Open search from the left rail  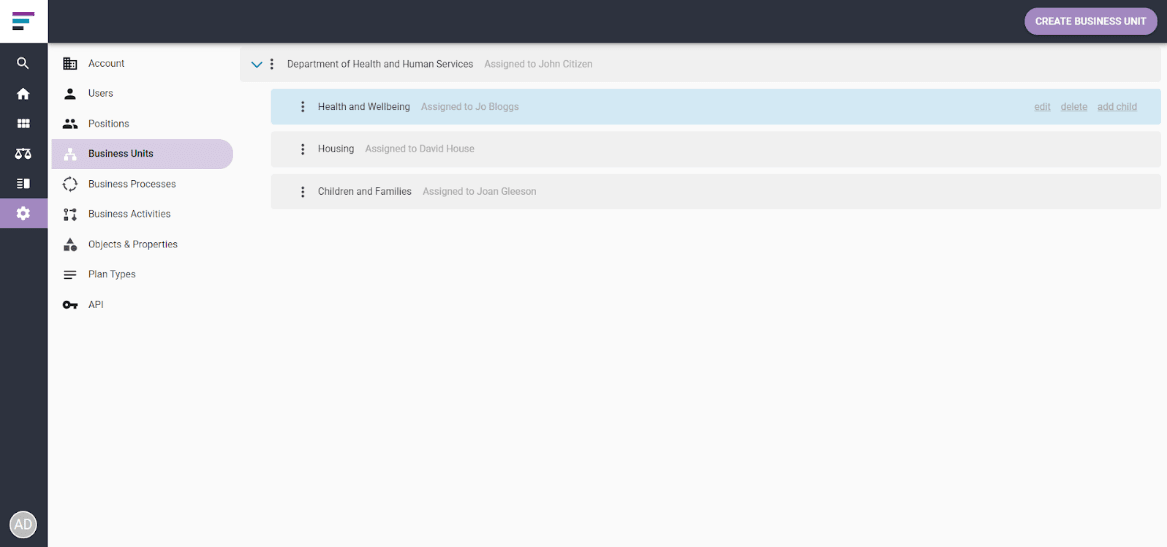(x=23, y=63)
